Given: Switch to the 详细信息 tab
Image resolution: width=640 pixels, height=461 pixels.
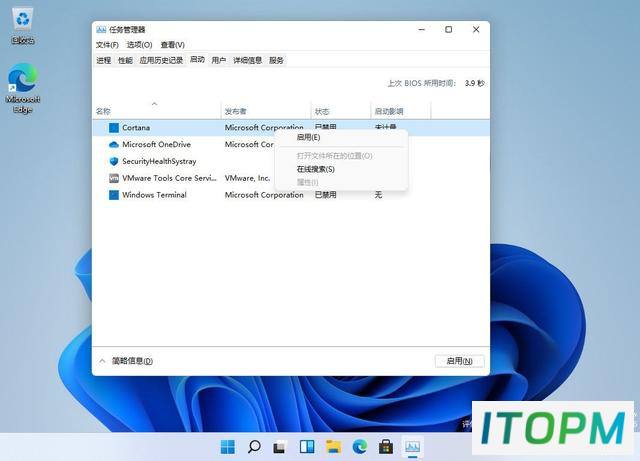Looking at the screenshot, I should (247, 60).
